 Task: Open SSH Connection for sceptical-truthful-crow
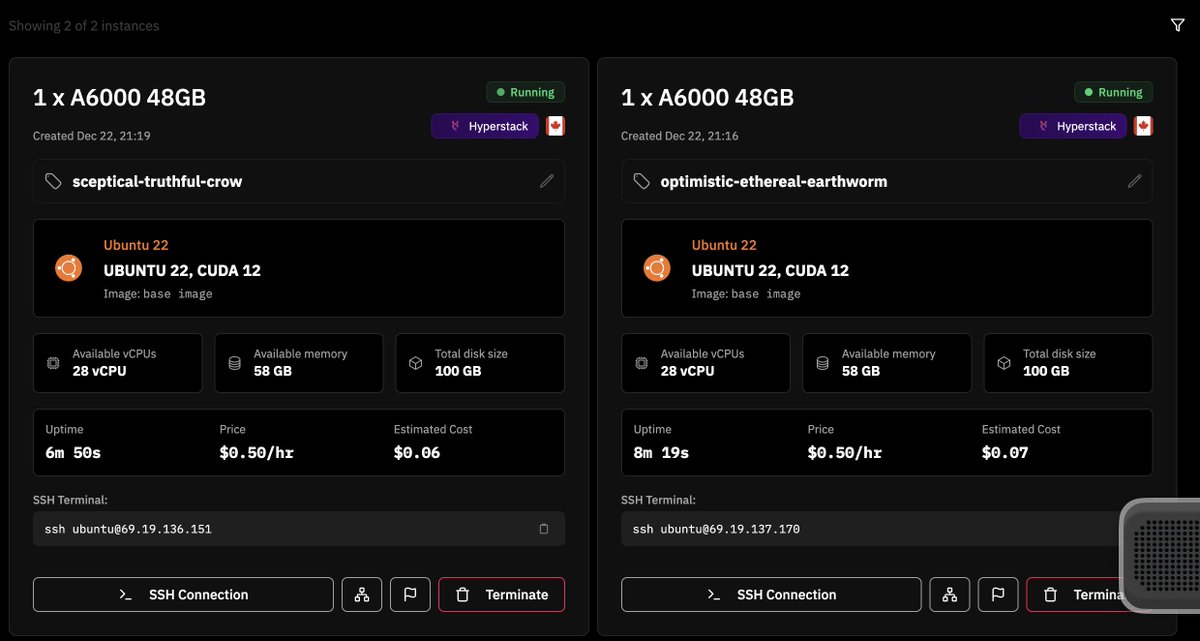pos(183,594)
